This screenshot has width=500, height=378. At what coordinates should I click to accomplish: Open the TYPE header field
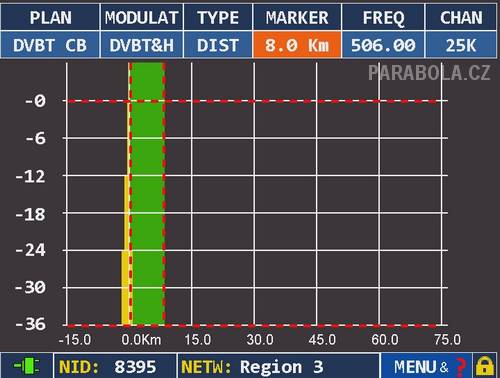pos(218,17)
